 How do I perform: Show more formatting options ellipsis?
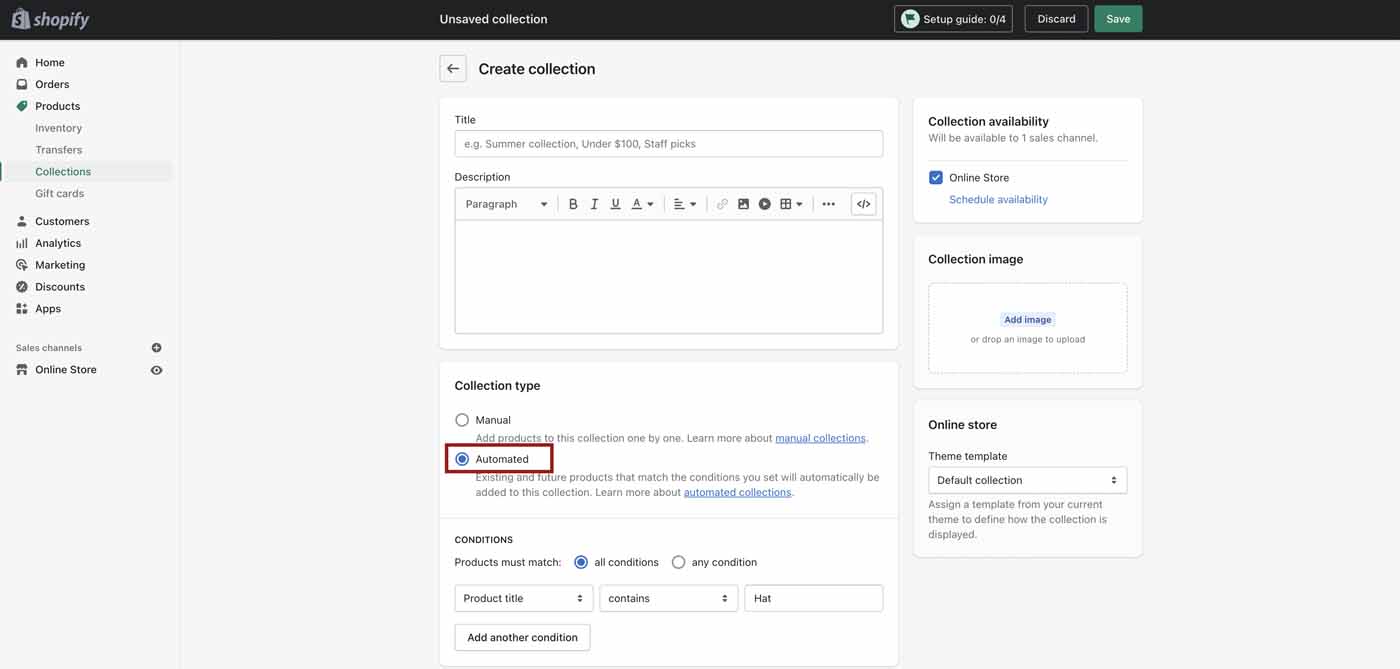click(828, 204)
